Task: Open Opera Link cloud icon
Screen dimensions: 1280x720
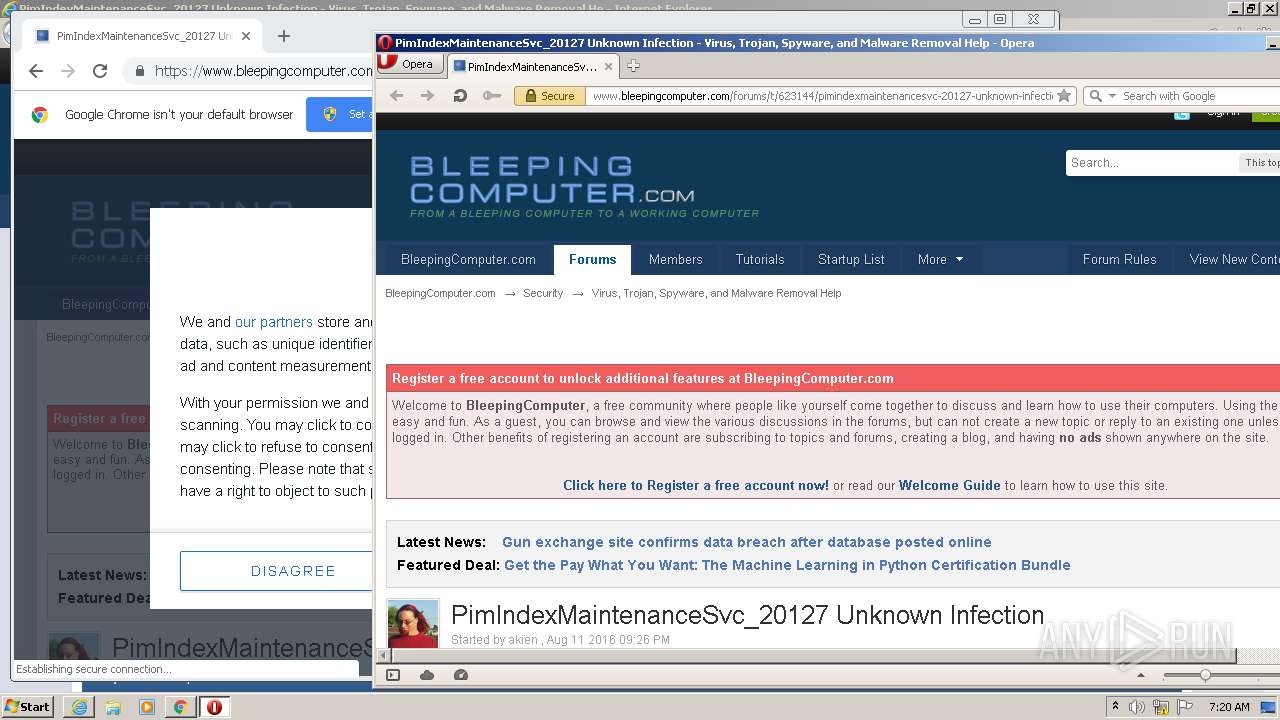Action: [x=427, y=675]
